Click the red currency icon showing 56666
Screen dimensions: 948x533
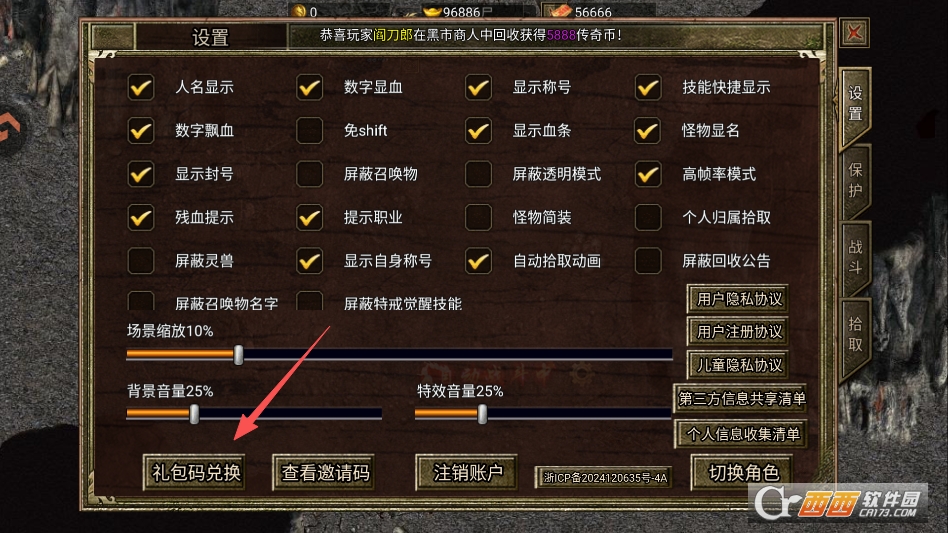[x=559, y=11]
